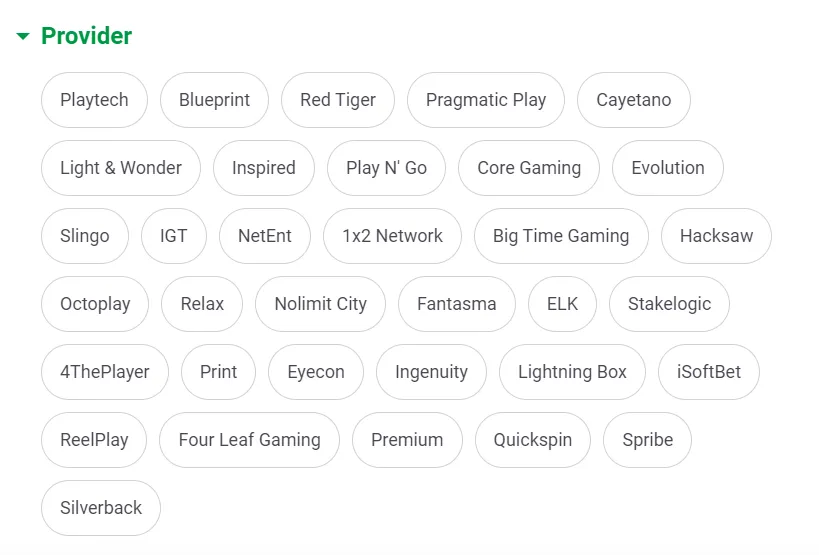This screenshot has height=555, width=819.
Task: Filter by Evolution provider
Action: pos(668,168)
